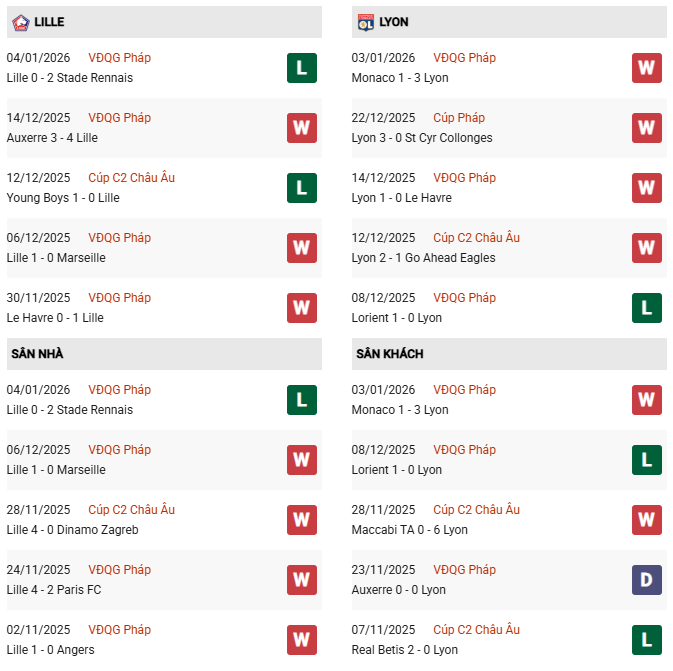This screenshot has width=673, height=671.
Task: Open VĐQG Pháp link for Auxerre 3-4 Lille
Action: [119, 118]
